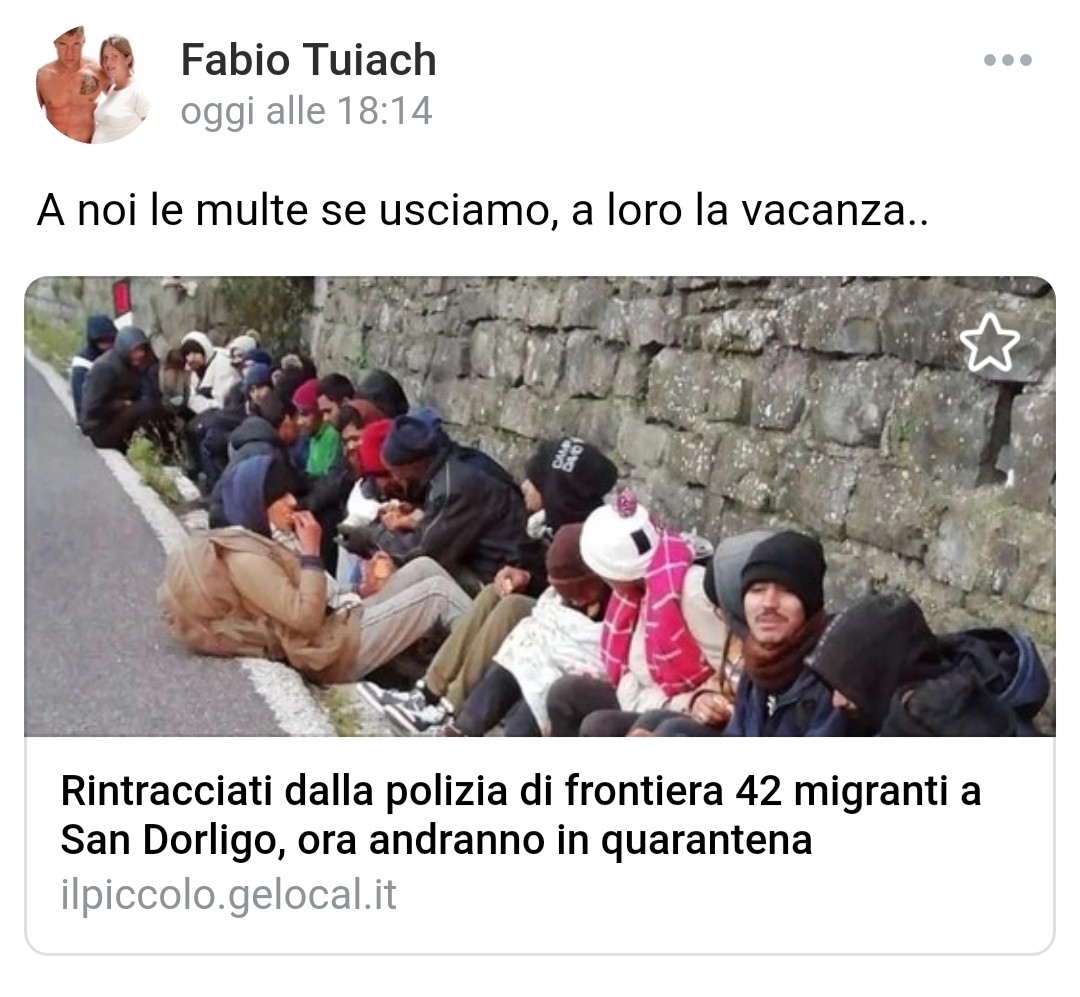1080x997 pixels.
Task: Tap the star bookmark icon on image
Action: (x=990, y=343)
